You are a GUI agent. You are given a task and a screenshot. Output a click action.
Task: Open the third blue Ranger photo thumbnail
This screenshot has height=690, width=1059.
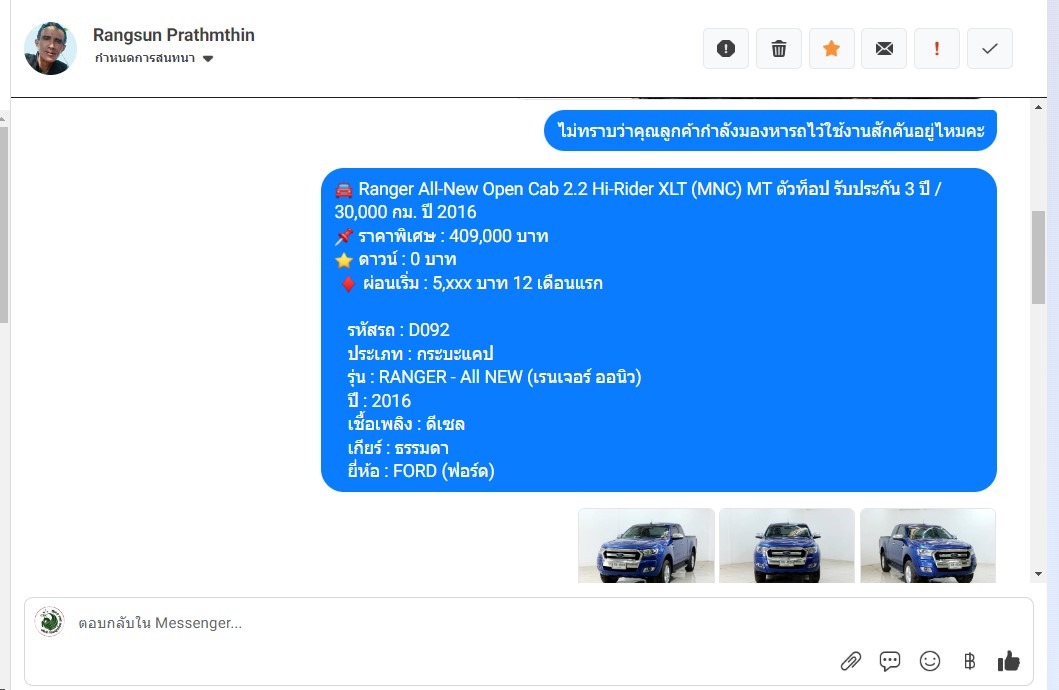[928, 546]
